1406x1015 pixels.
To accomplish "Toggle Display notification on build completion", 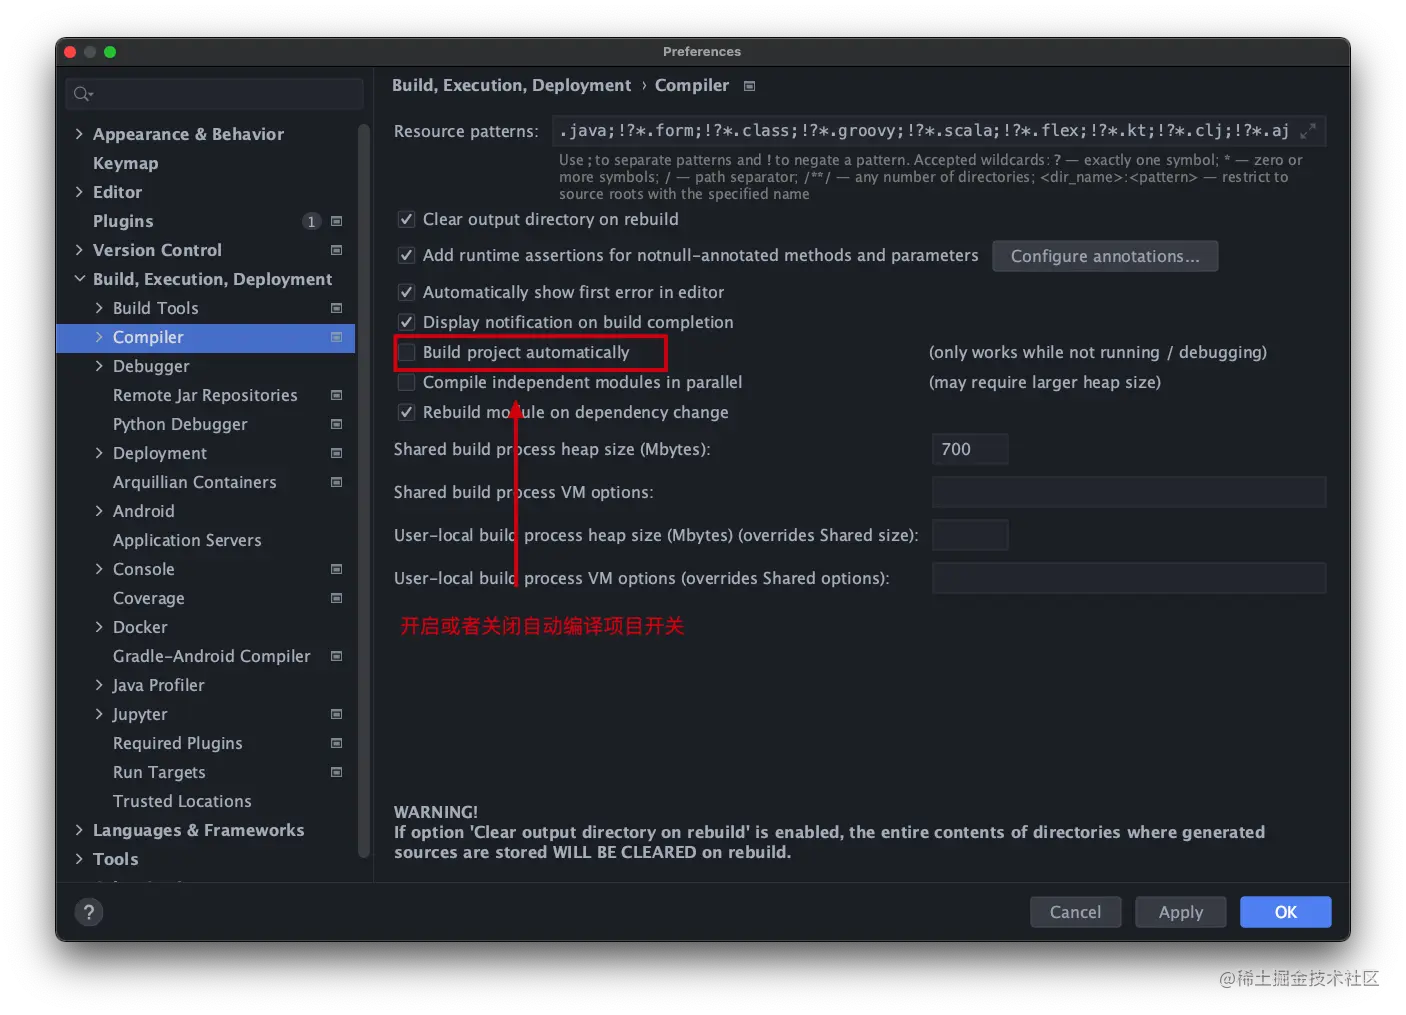I will tap(406, 322).
